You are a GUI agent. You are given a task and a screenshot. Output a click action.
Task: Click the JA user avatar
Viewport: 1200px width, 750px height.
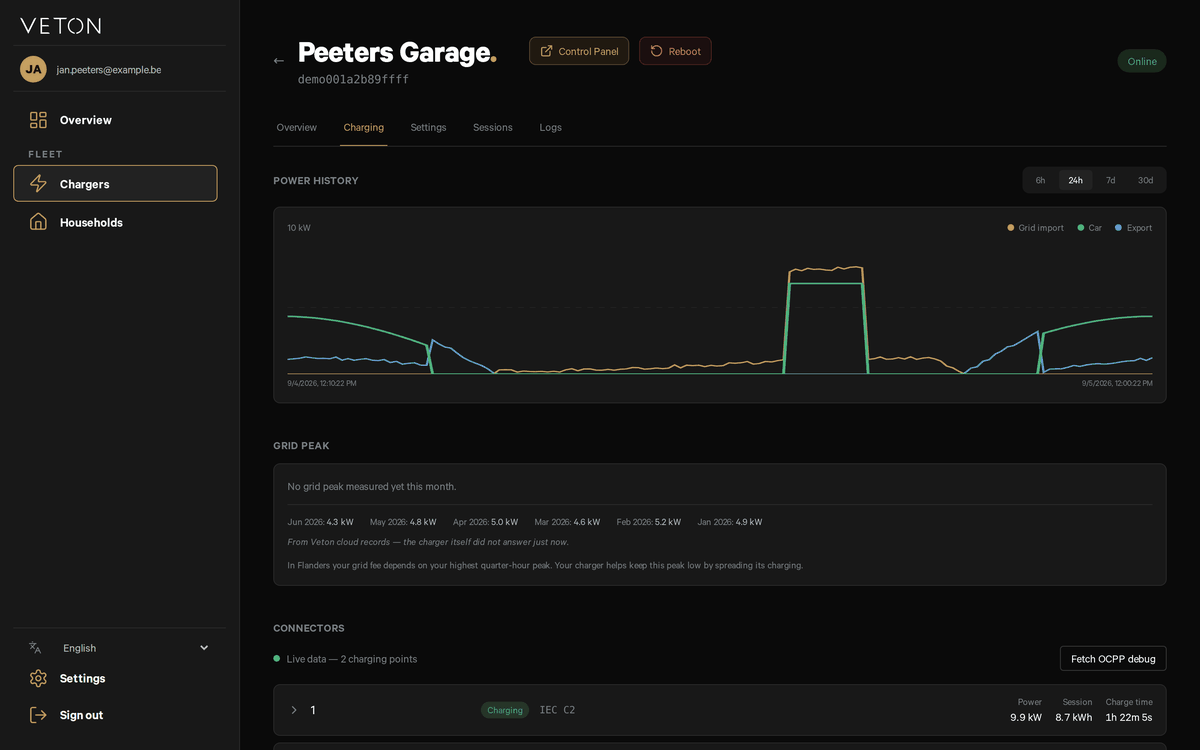[33, 69]
